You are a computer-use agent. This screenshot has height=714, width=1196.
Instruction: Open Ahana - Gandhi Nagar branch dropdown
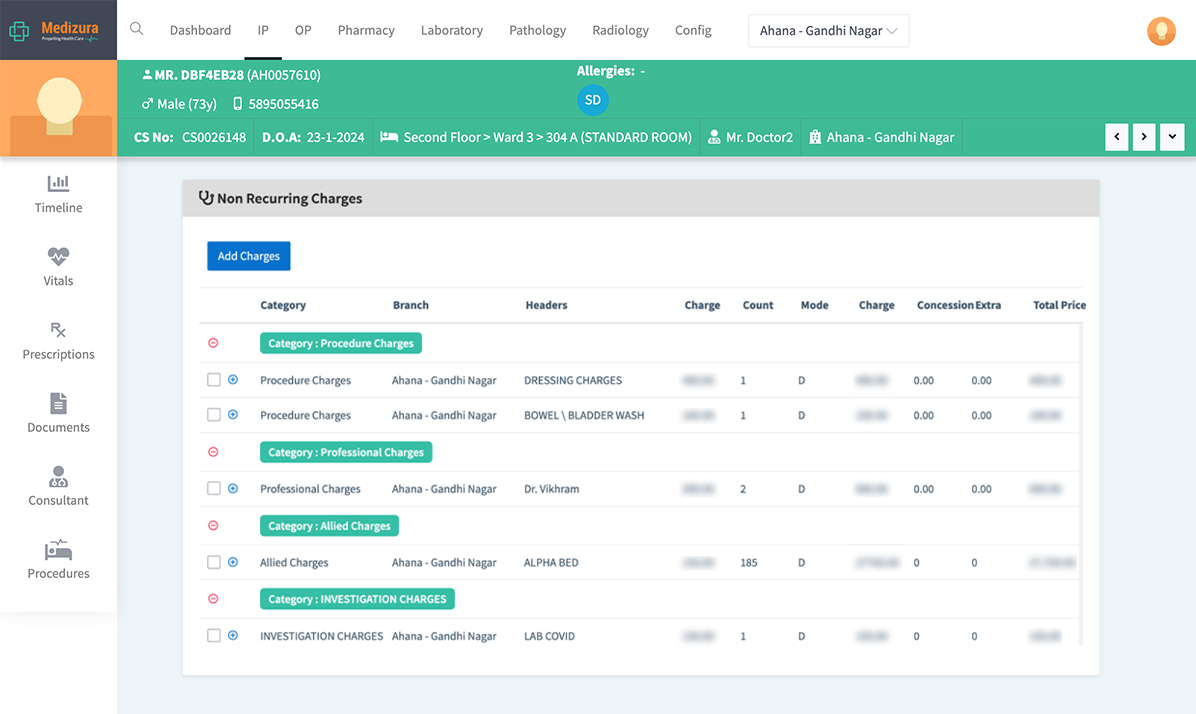828,31
